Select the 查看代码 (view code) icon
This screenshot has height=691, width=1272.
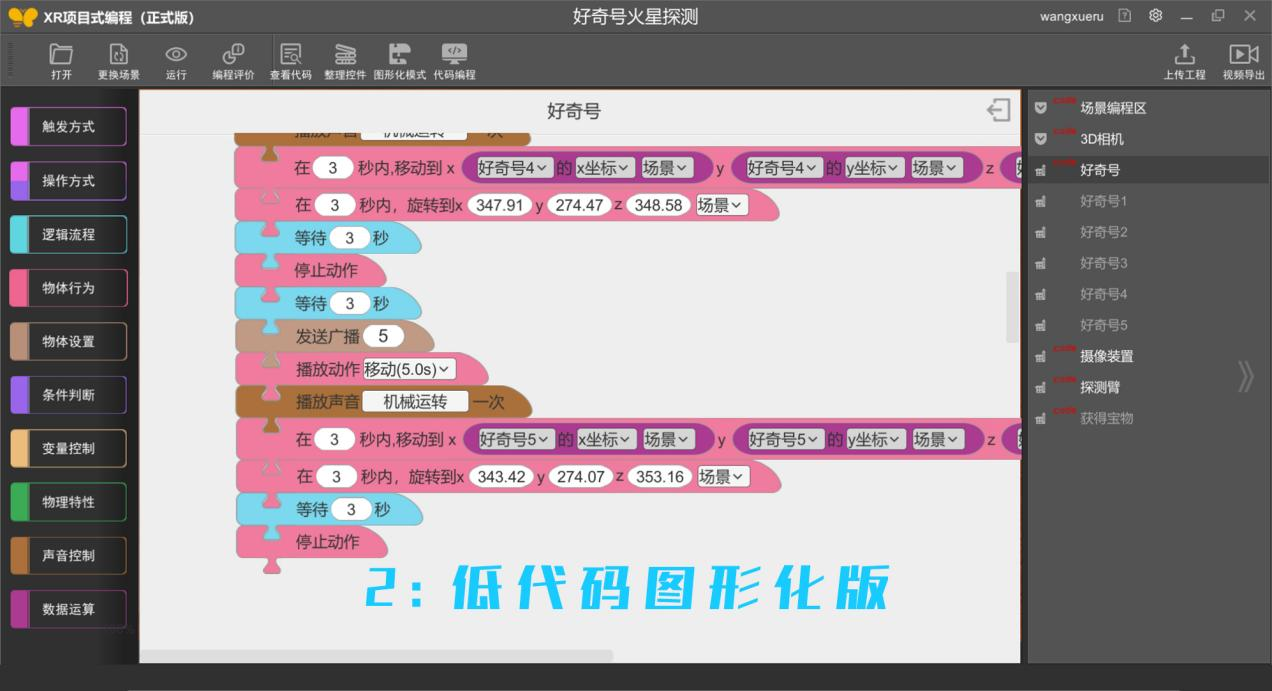point(289,59)
